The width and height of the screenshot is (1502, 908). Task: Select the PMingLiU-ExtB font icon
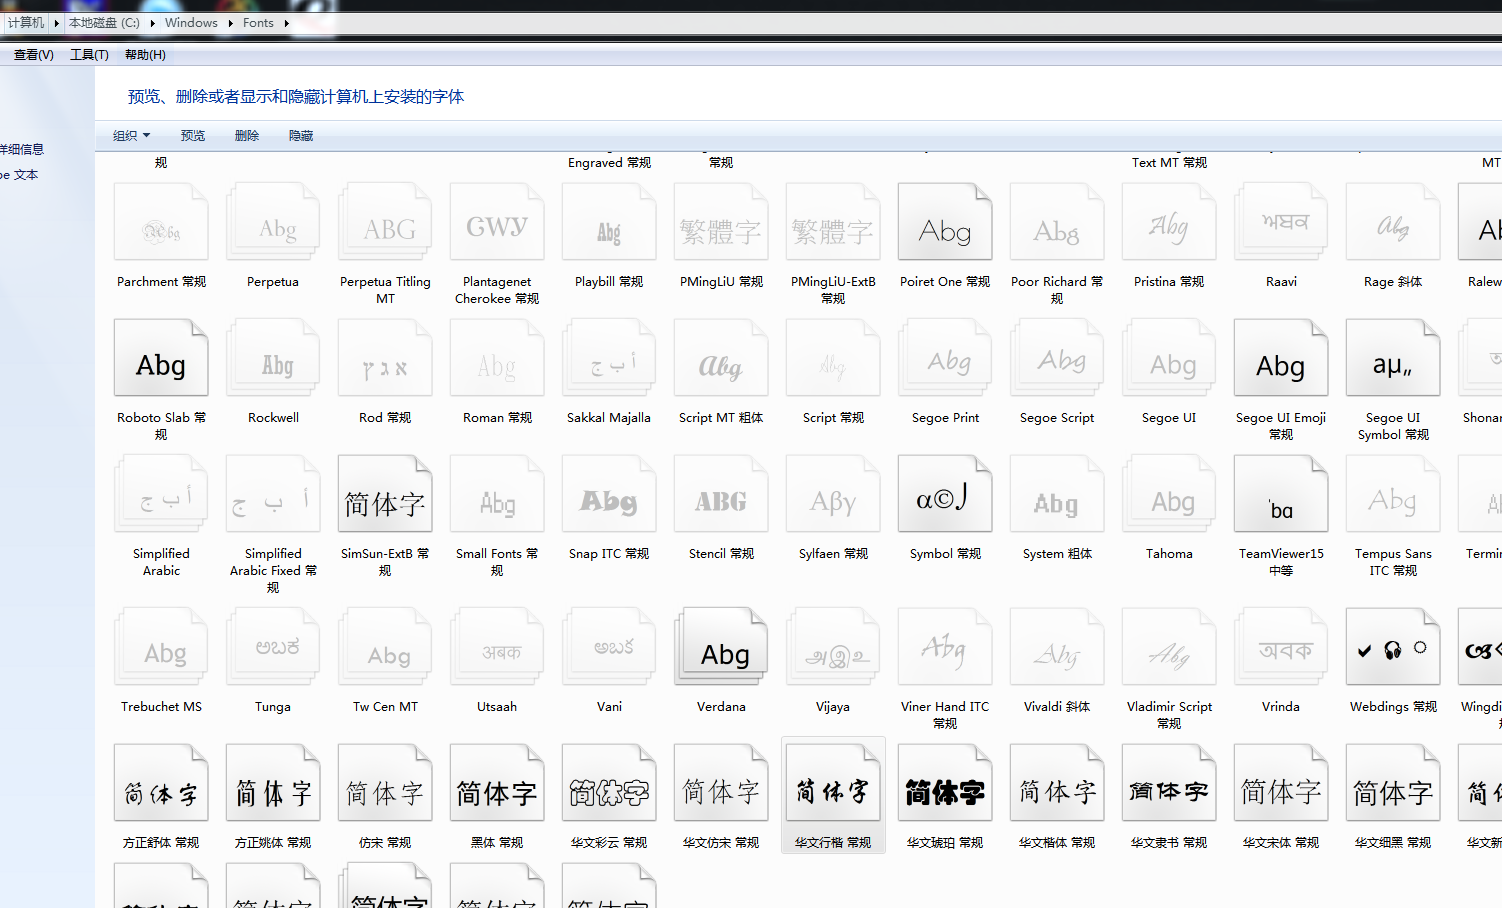pyautogui.click(x=833, y=222)
